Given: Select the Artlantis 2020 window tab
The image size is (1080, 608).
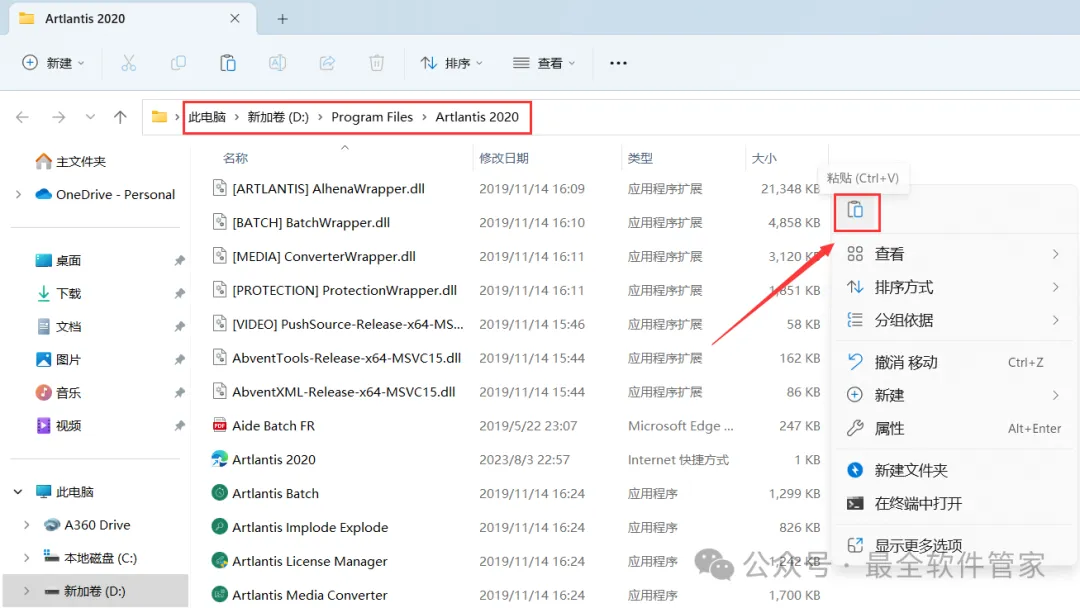Looking at the screenshot, I should coord(132,19).
